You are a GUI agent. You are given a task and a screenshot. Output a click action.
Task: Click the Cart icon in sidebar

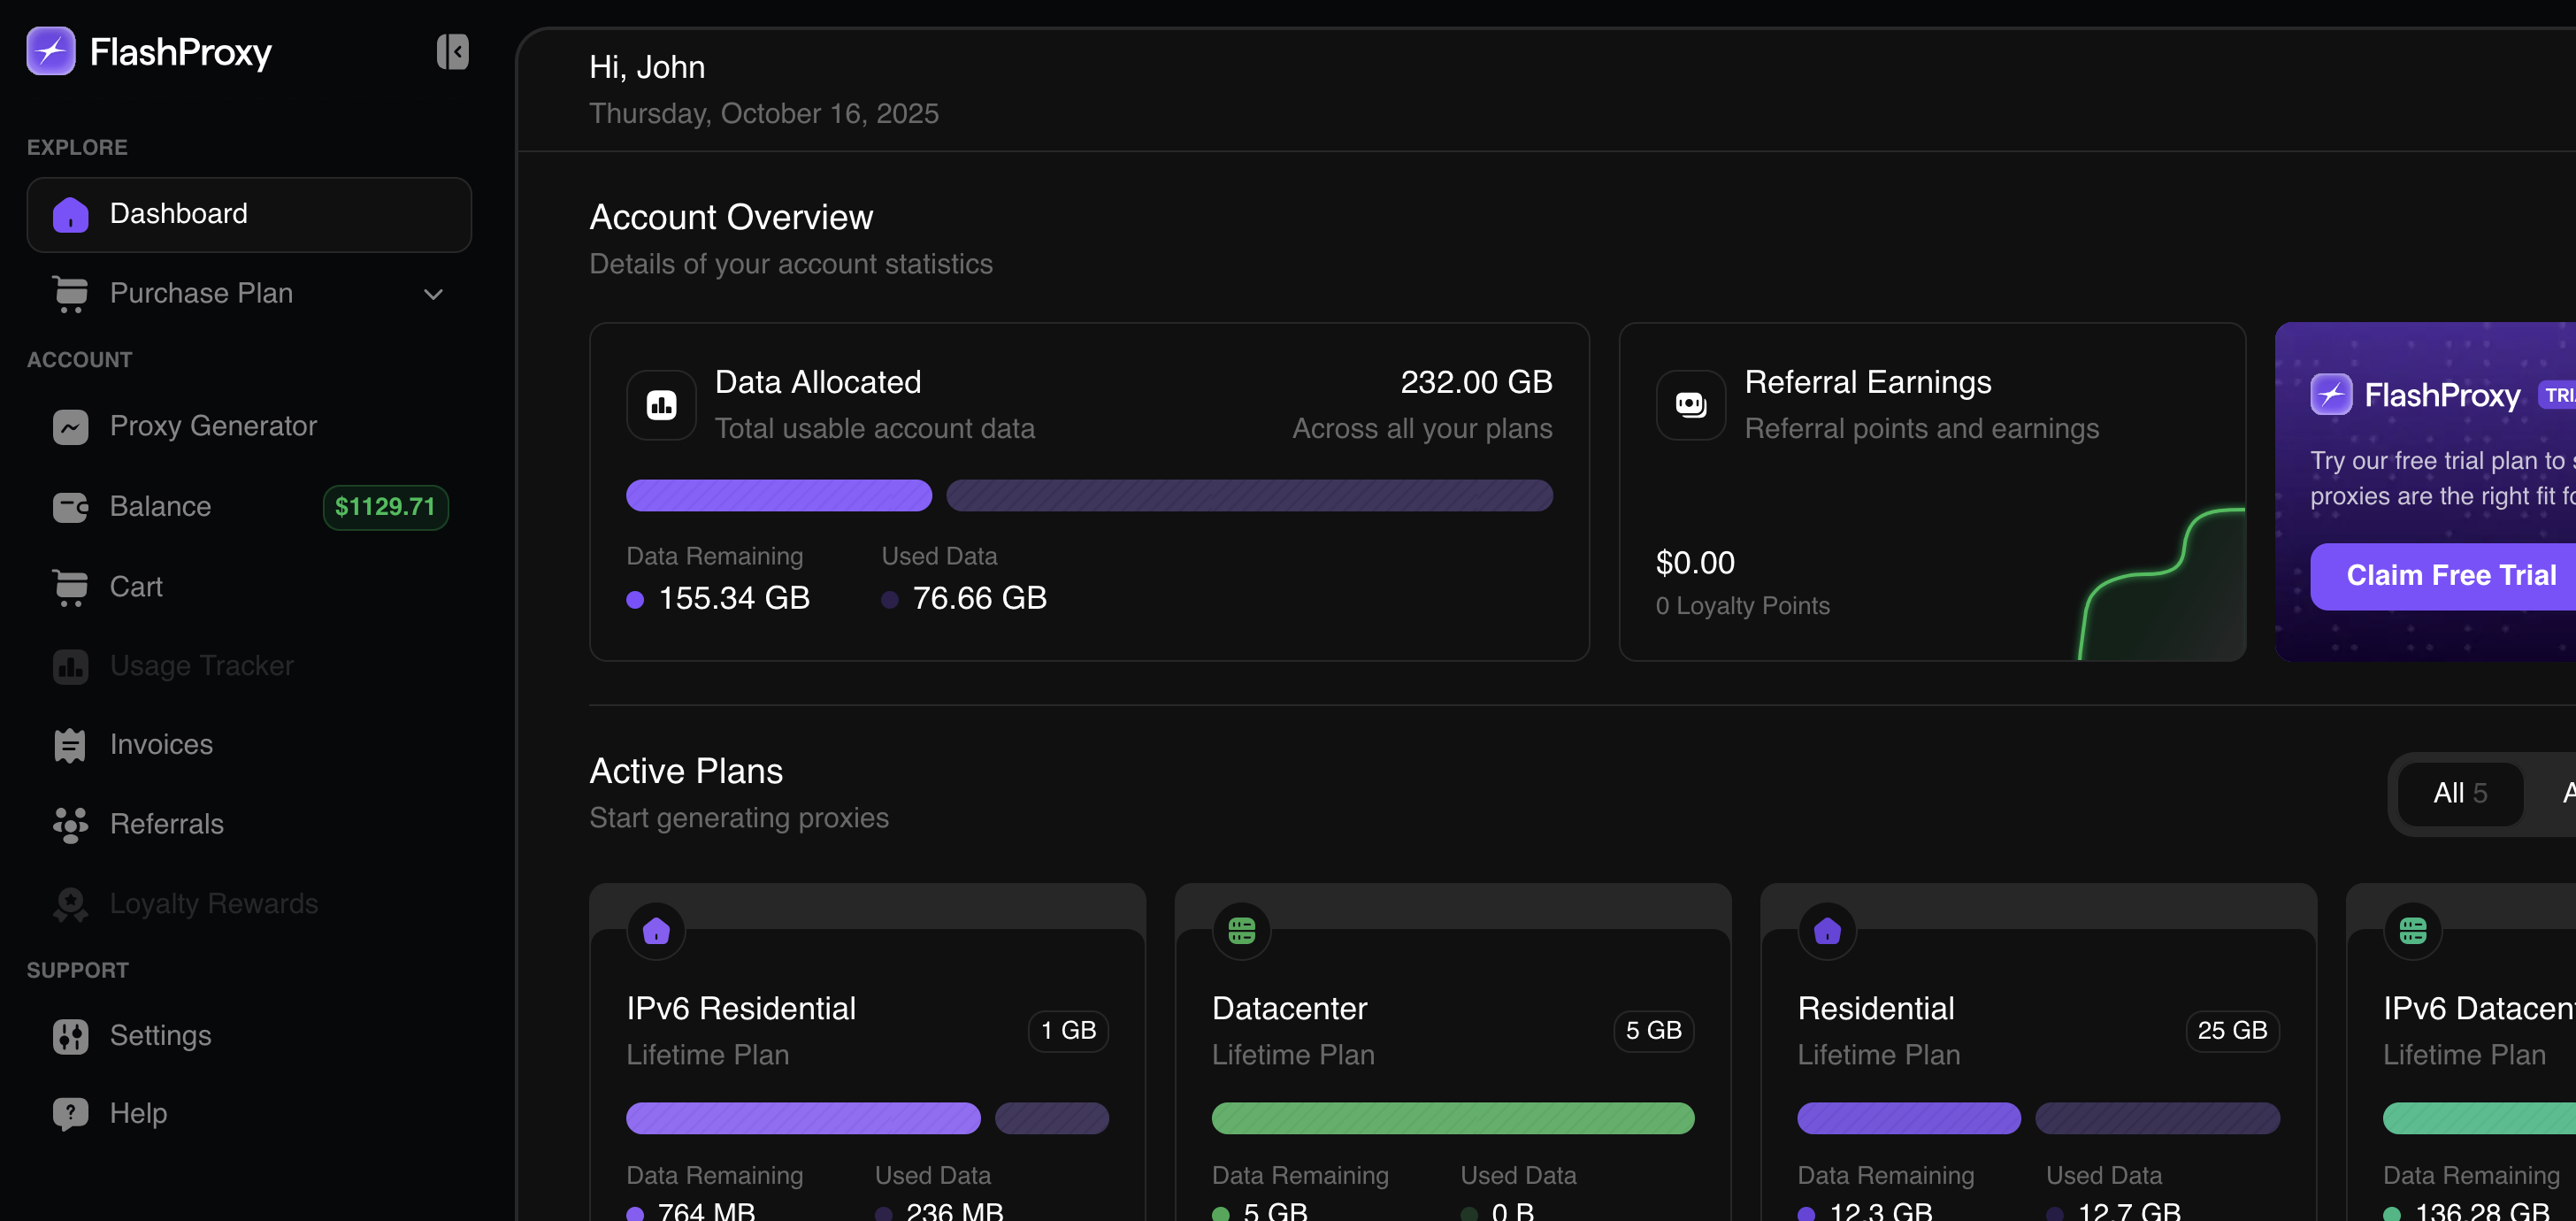point(69,587)
